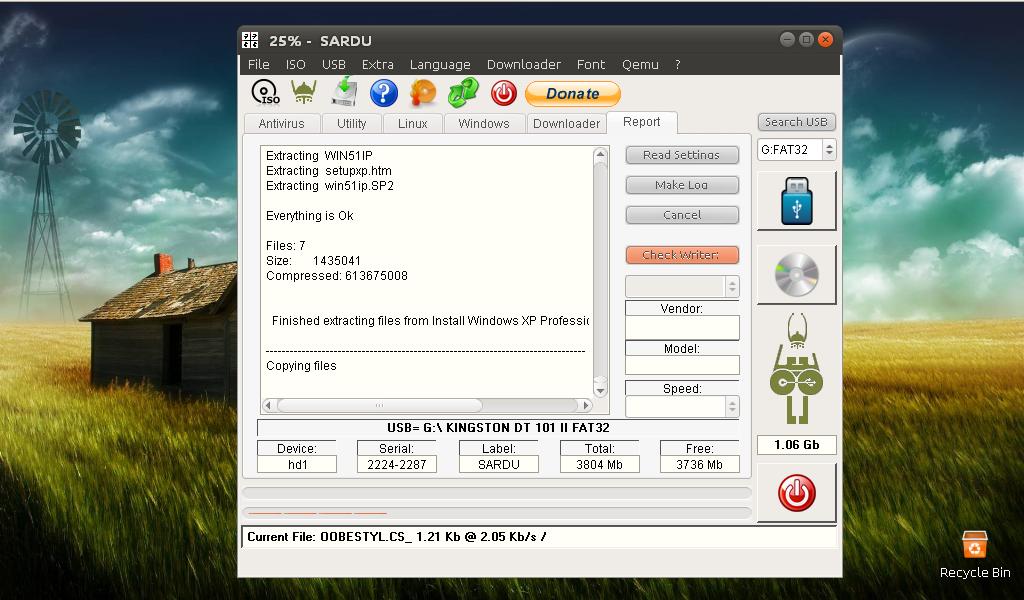Click the green SARDU USB mascot image

point(797,369)
